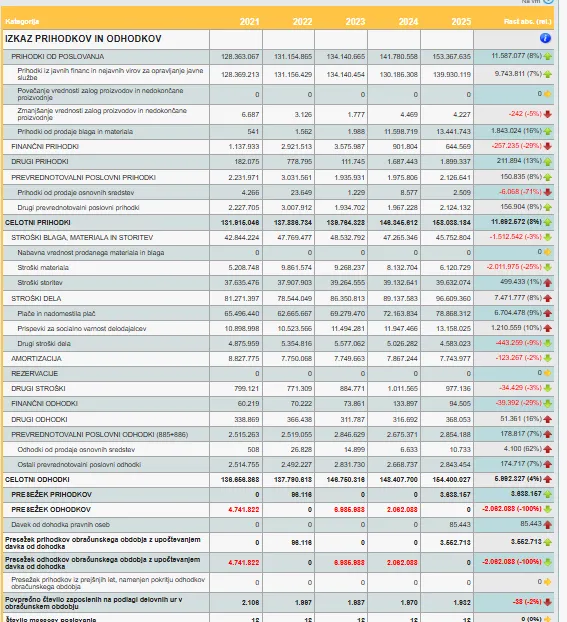Select the PREVREDNOTOVALNI POSLOVNI PRIHODKI row label
567x622 pixels.
(x=83, y=177)
